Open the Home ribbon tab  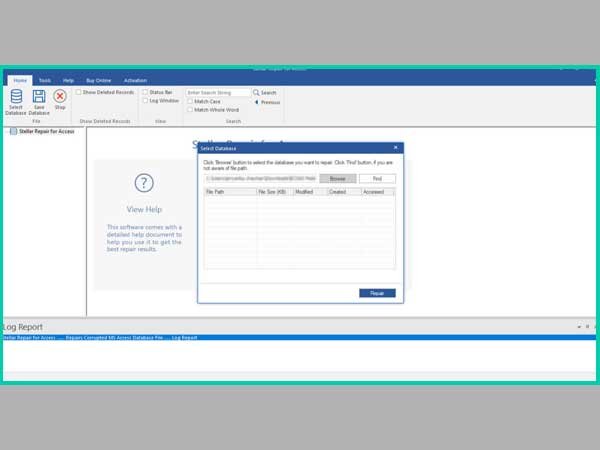pyautogui.click(x=20, y=80)
